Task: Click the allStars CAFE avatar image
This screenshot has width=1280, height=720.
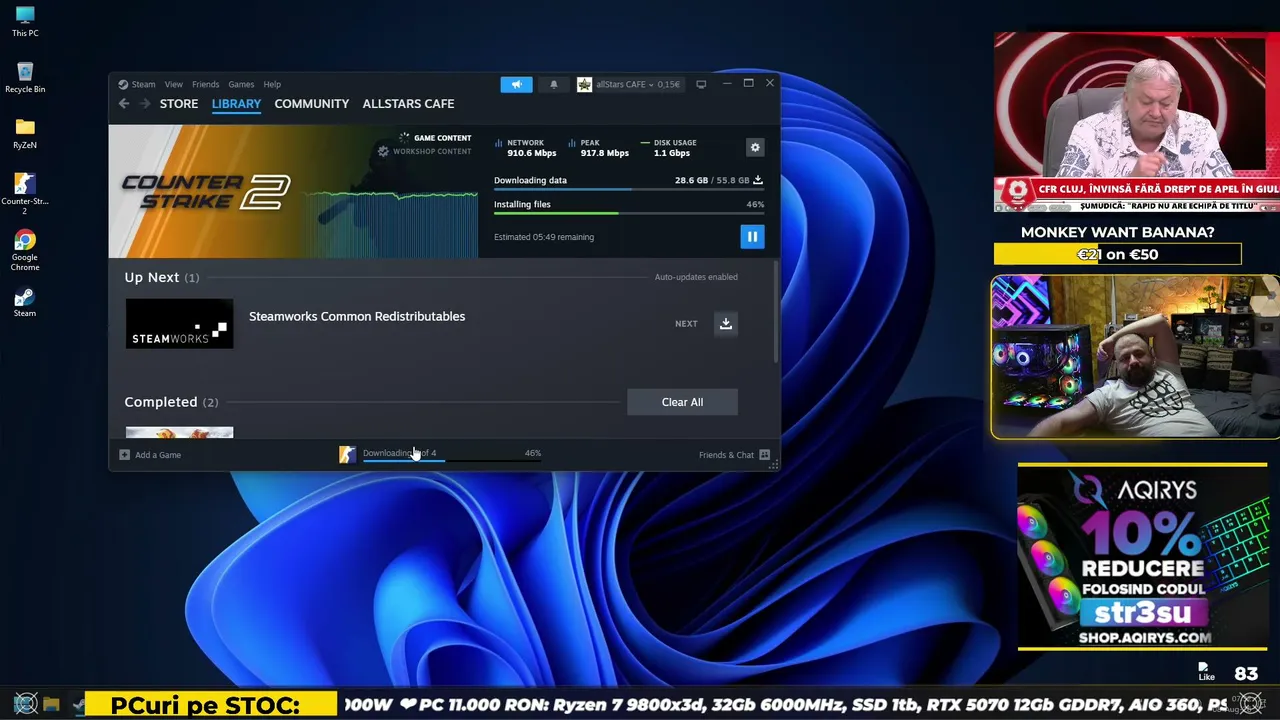Action: pos(585,85)
